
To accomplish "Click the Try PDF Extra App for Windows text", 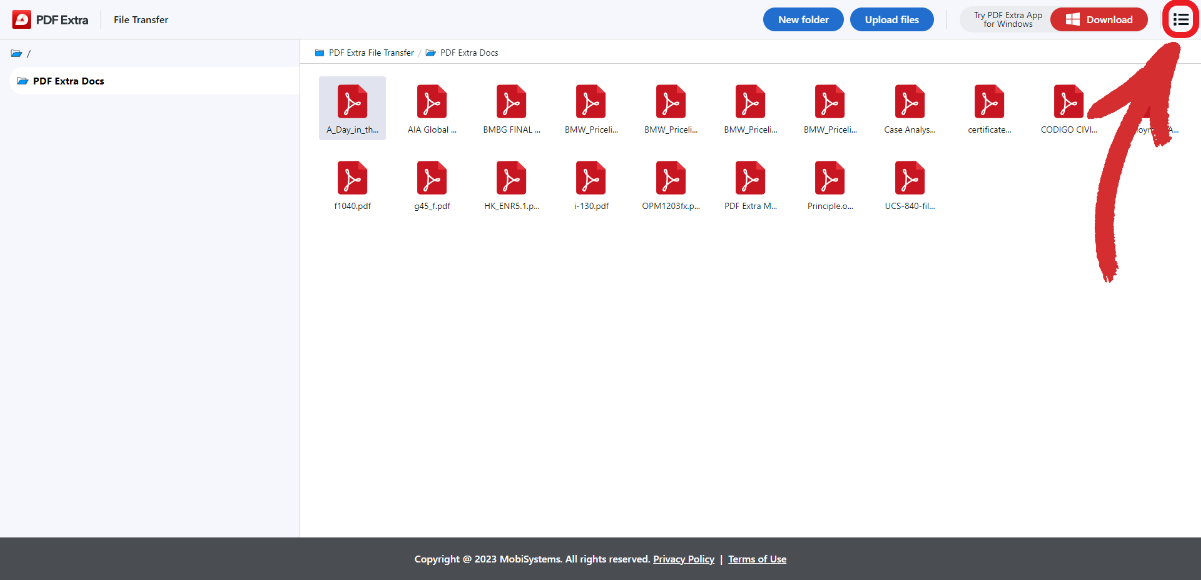I will tap(1008, 19).
